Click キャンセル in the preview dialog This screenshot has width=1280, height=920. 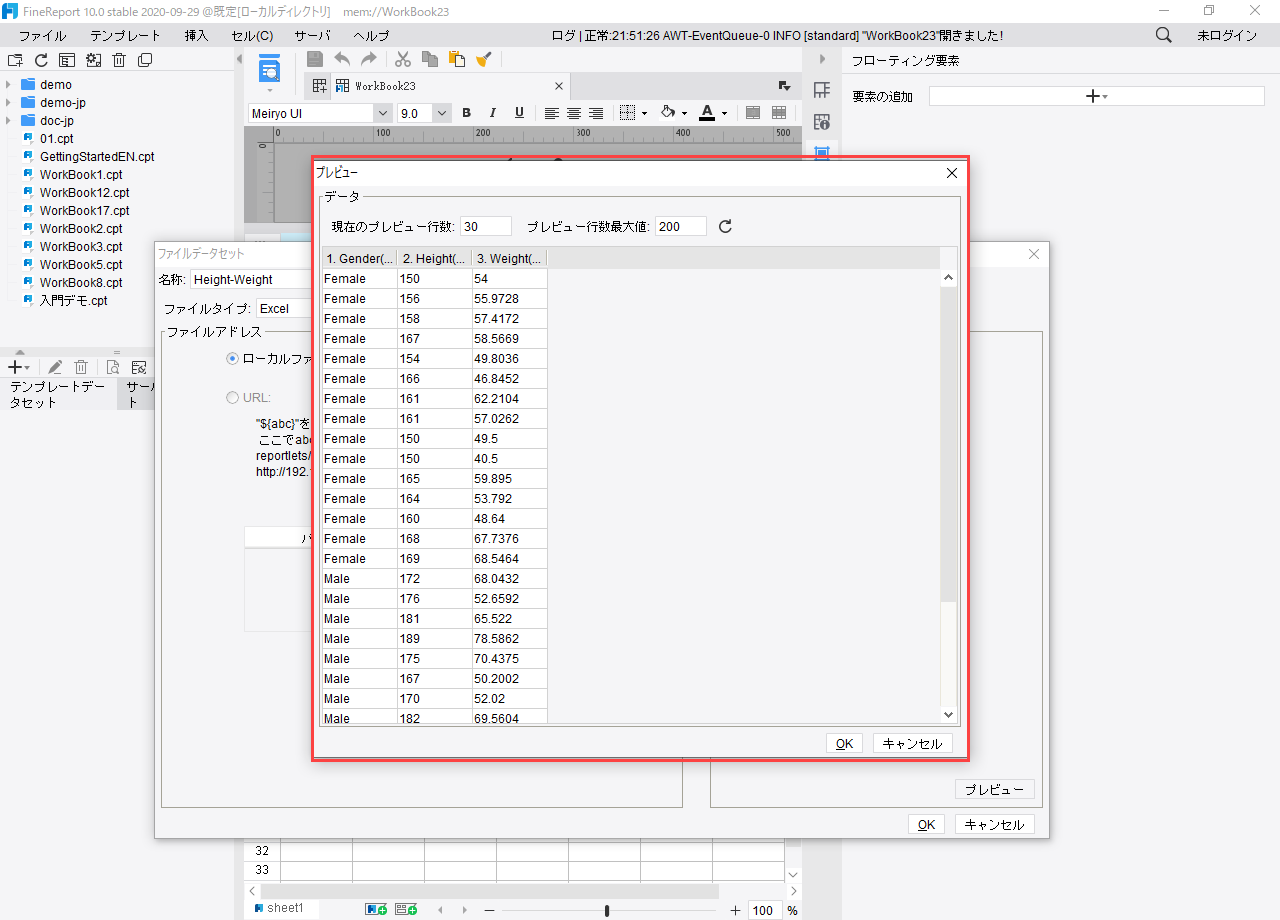click(x=913, y=744)
